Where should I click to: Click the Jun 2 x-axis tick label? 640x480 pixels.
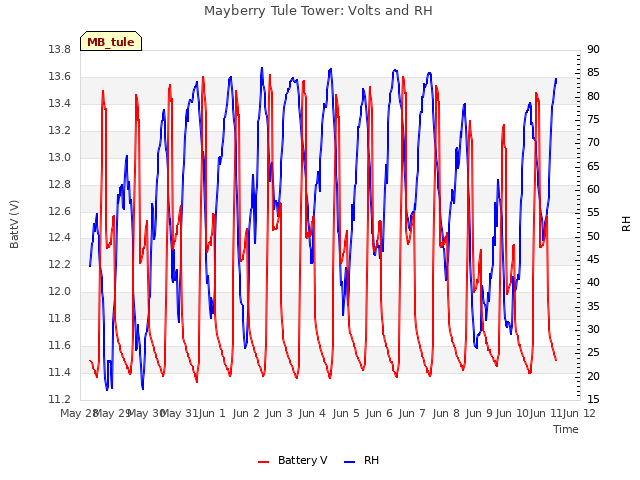click(246, 413)
